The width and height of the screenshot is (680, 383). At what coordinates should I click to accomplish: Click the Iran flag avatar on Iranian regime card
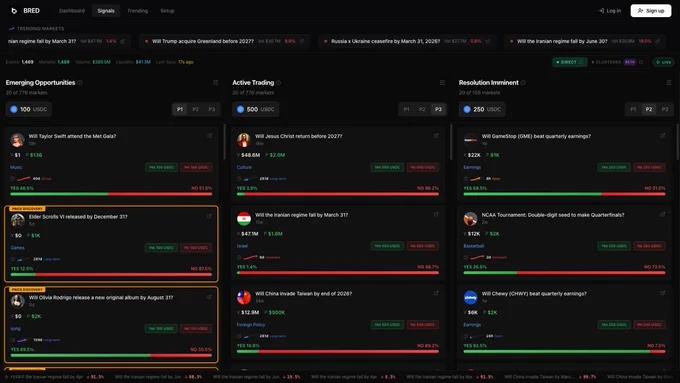coord(244,219)
